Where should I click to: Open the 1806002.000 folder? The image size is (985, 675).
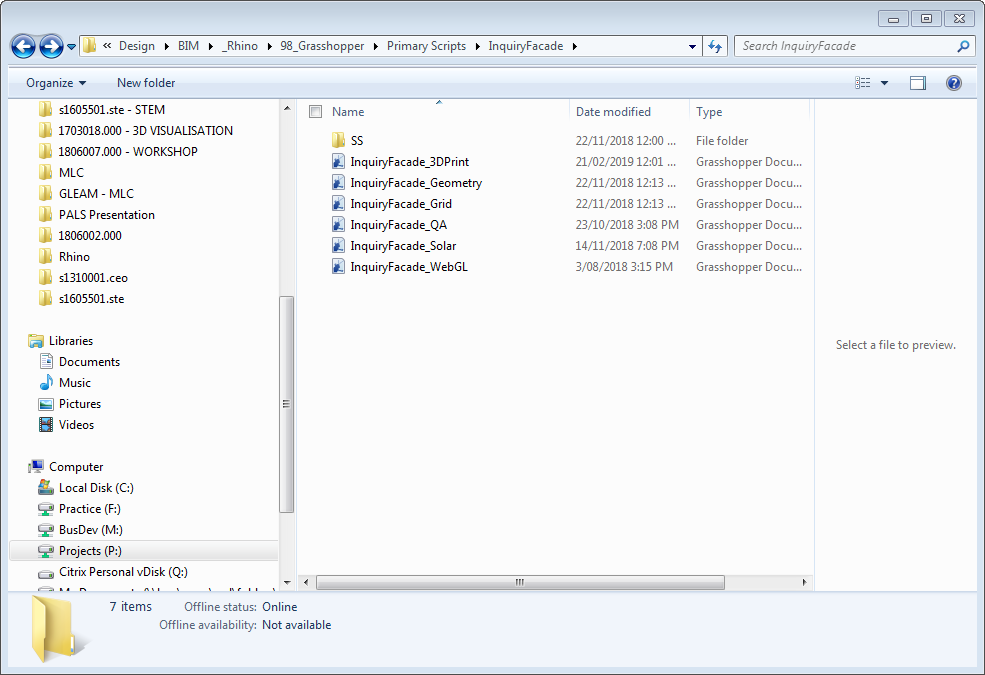(x=90, y=236)
